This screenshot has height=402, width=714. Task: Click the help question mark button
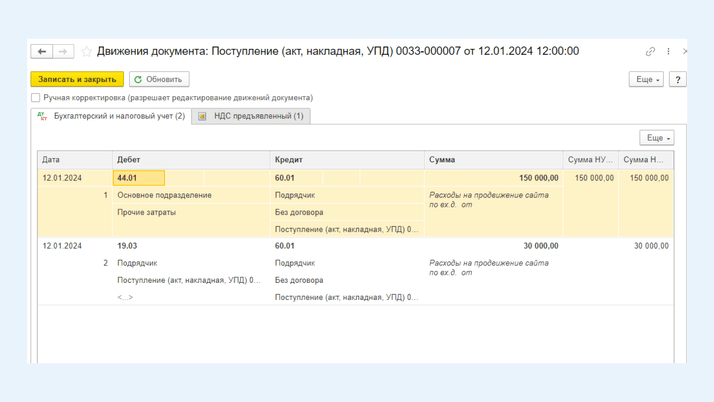tap(678, 79)
